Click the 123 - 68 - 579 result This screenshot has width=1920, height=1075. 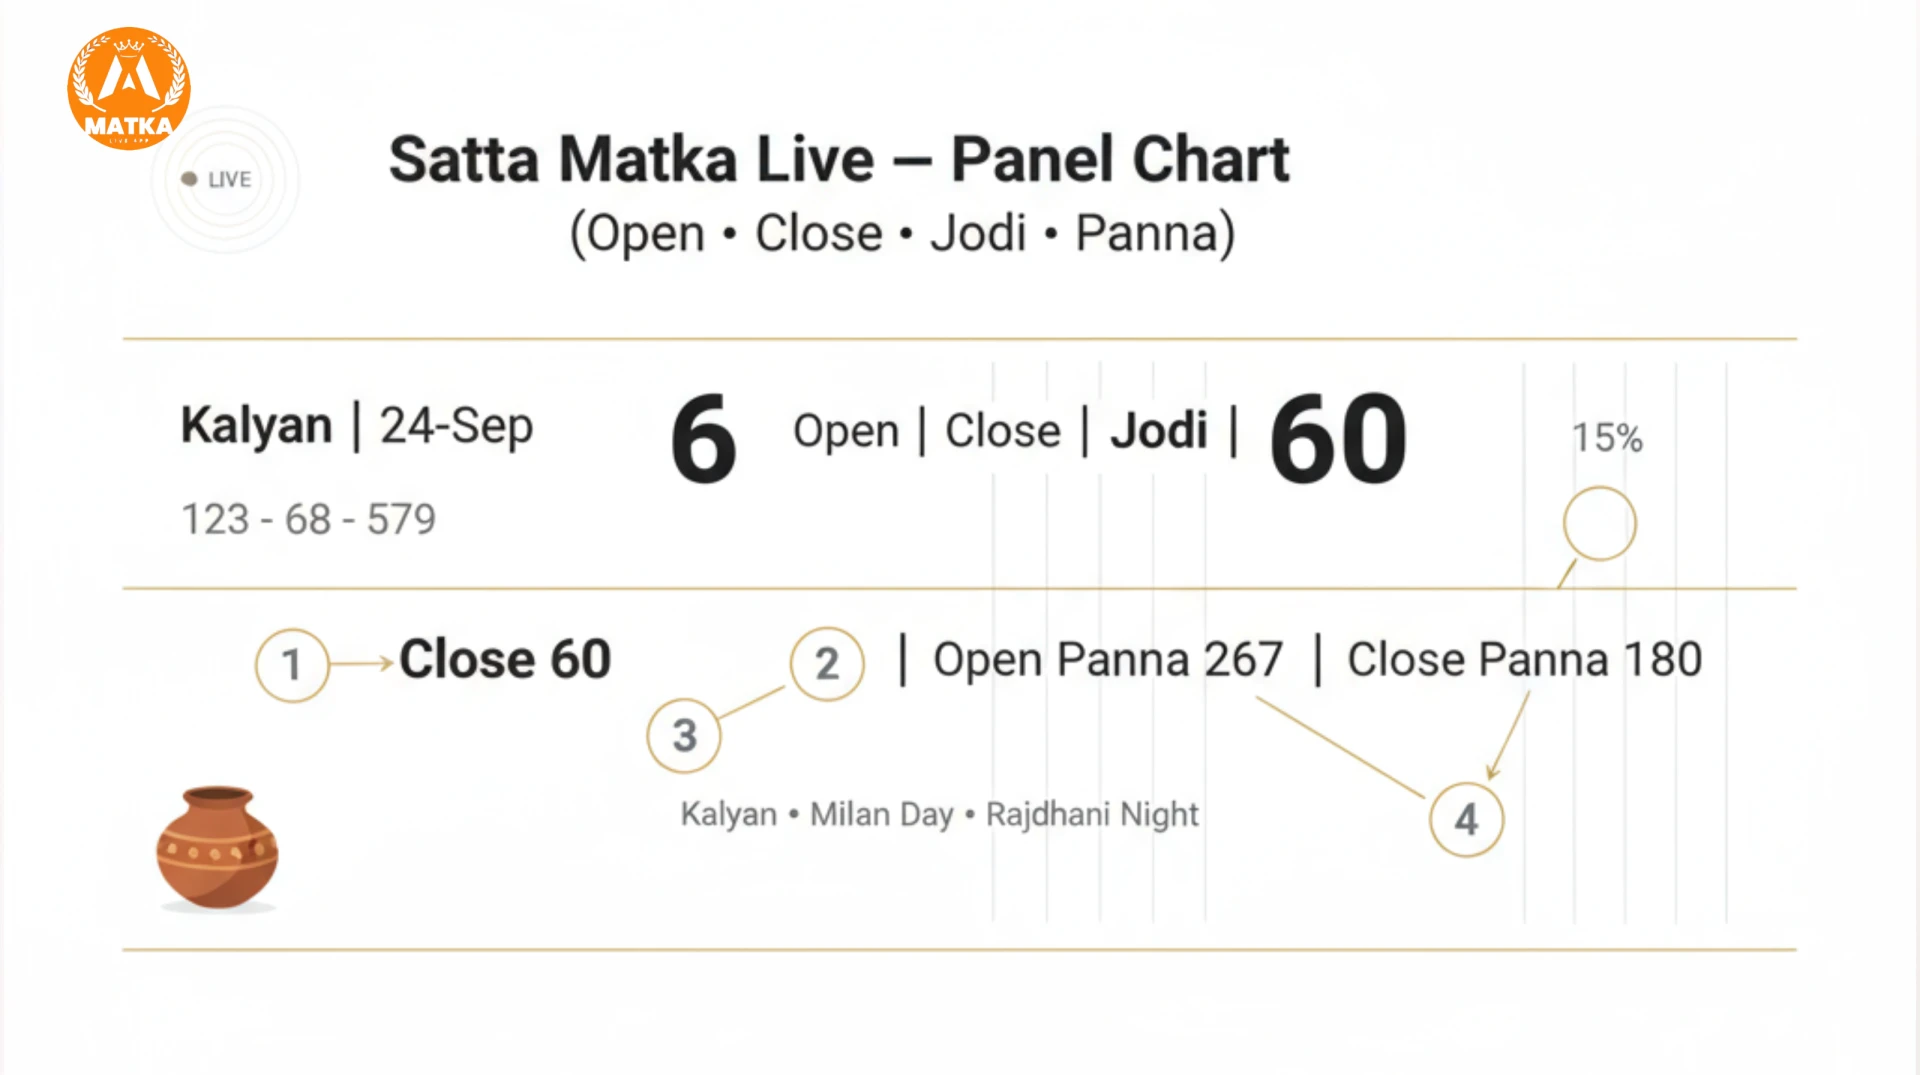(x=308, y=520)
